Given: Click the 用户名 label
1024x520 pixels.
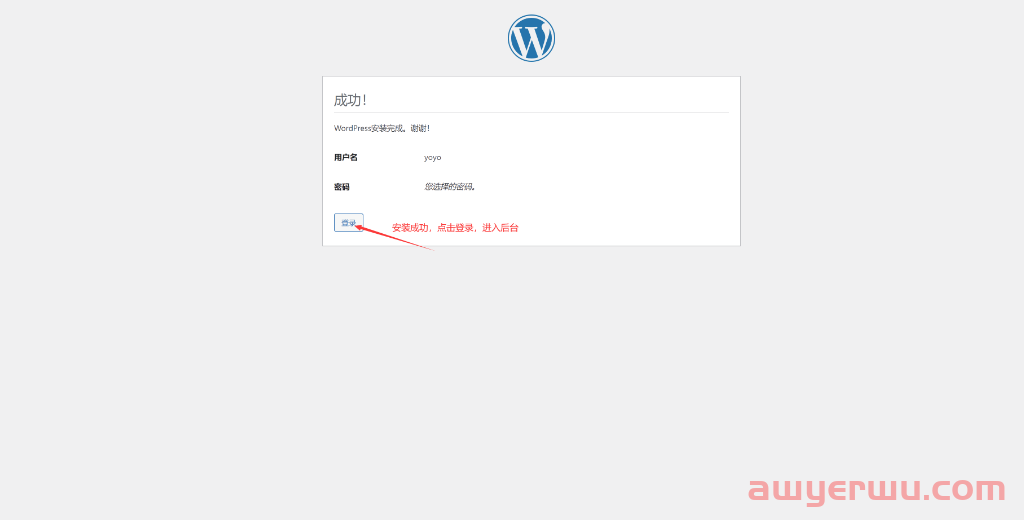Looking at the screenshot, I should pyautogui.click(x=345, y=157).
